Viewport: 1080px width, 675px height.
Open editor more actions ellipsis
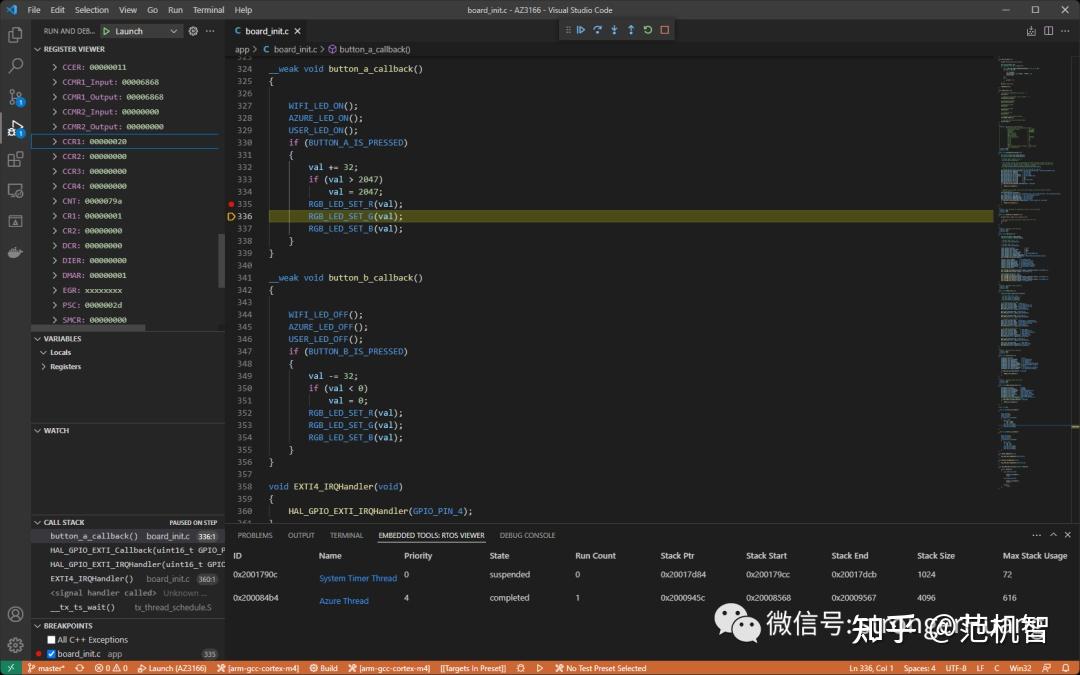1066,31
